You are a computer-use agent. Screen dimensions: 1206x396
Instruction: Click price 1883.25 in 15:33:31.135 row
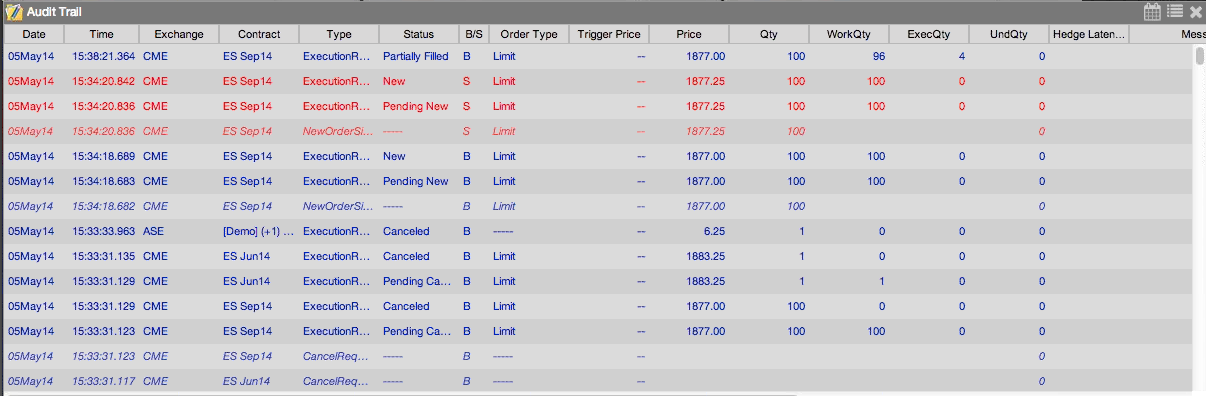point(706,256)
